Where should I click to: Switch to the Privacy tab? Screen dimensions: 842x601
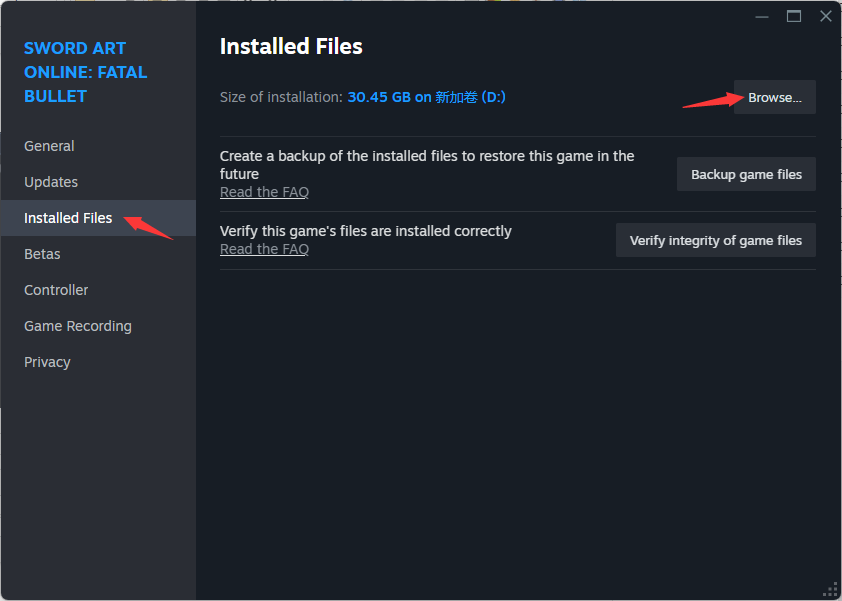coord(47,362)
